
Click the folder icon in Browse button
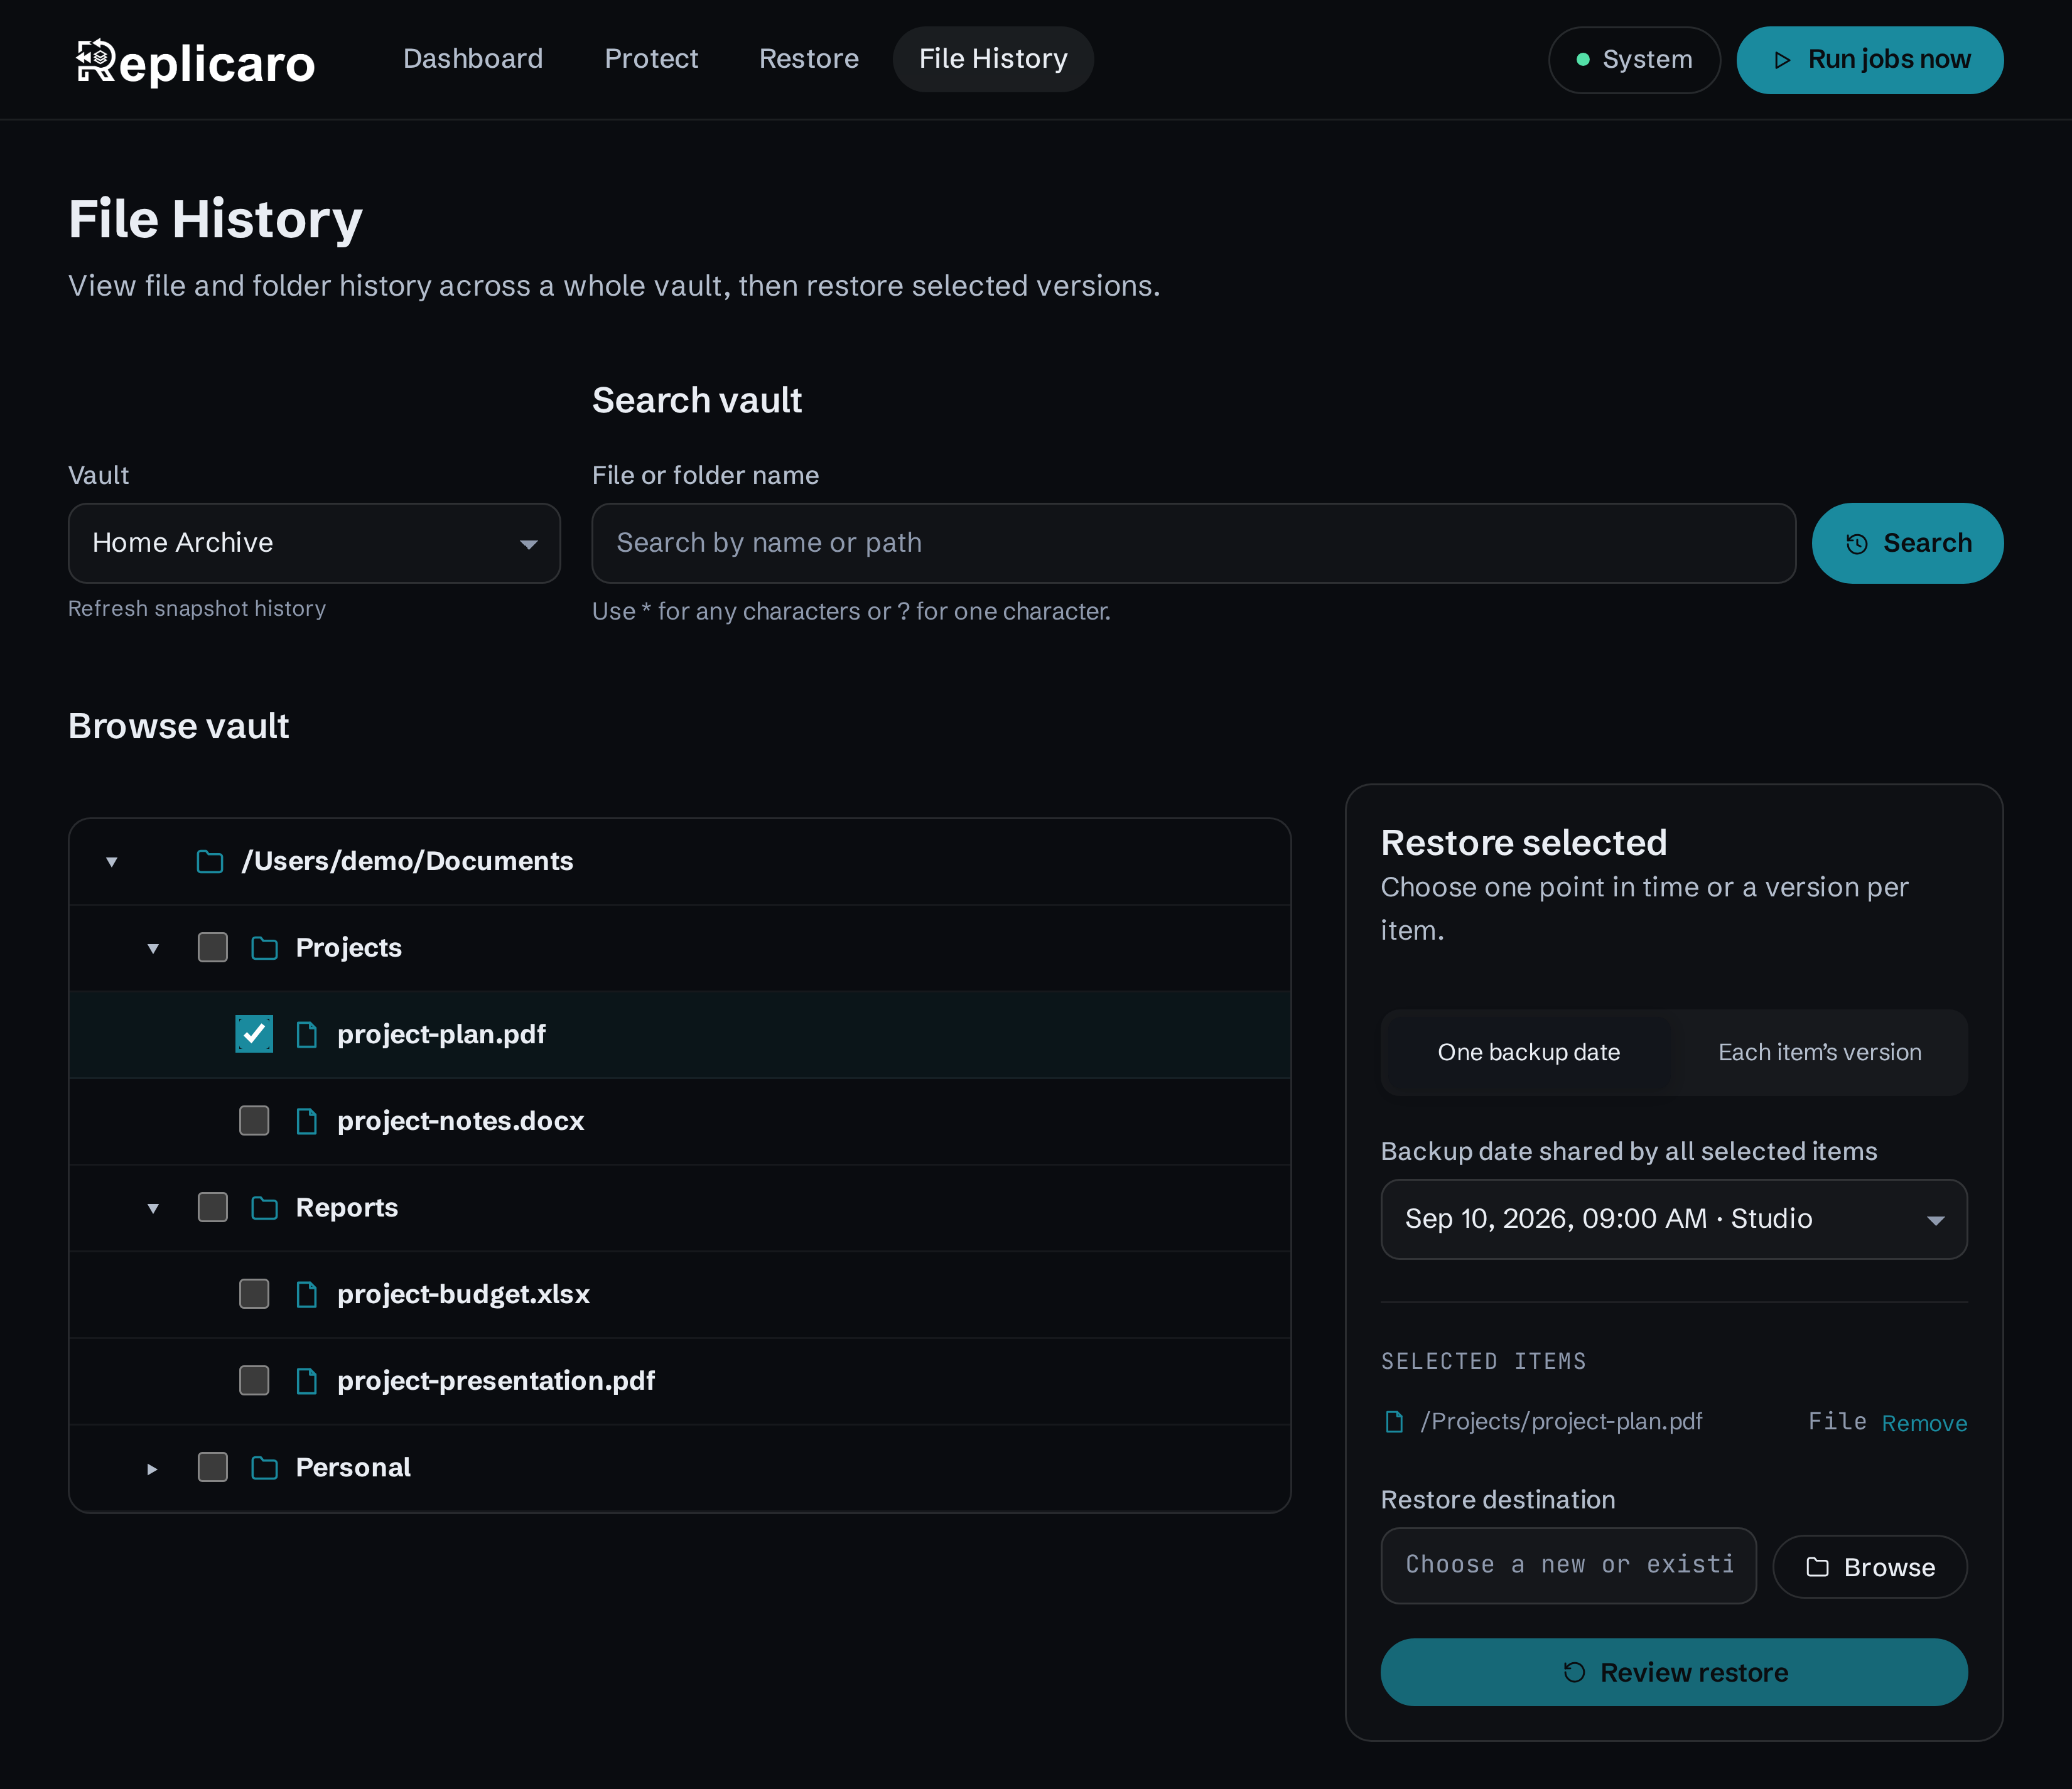point(1818,1567)
